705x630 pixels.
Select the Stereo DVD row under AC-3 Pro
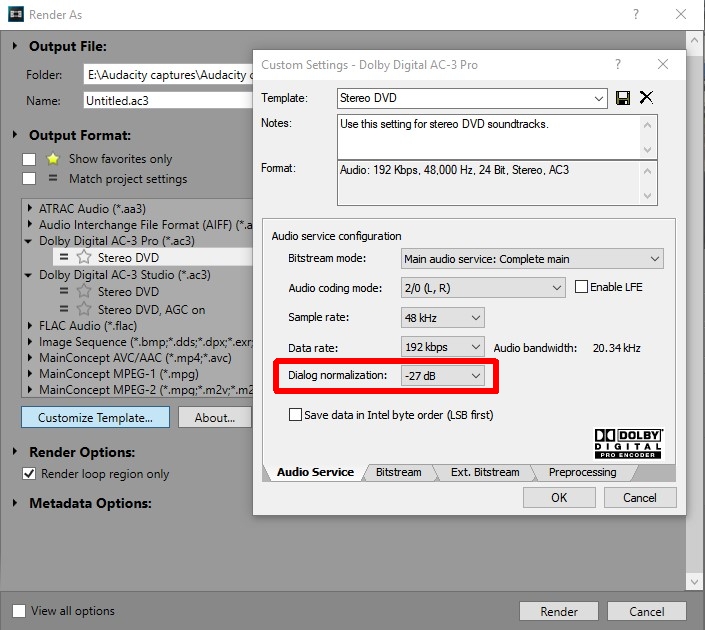(x=153, y=257)
